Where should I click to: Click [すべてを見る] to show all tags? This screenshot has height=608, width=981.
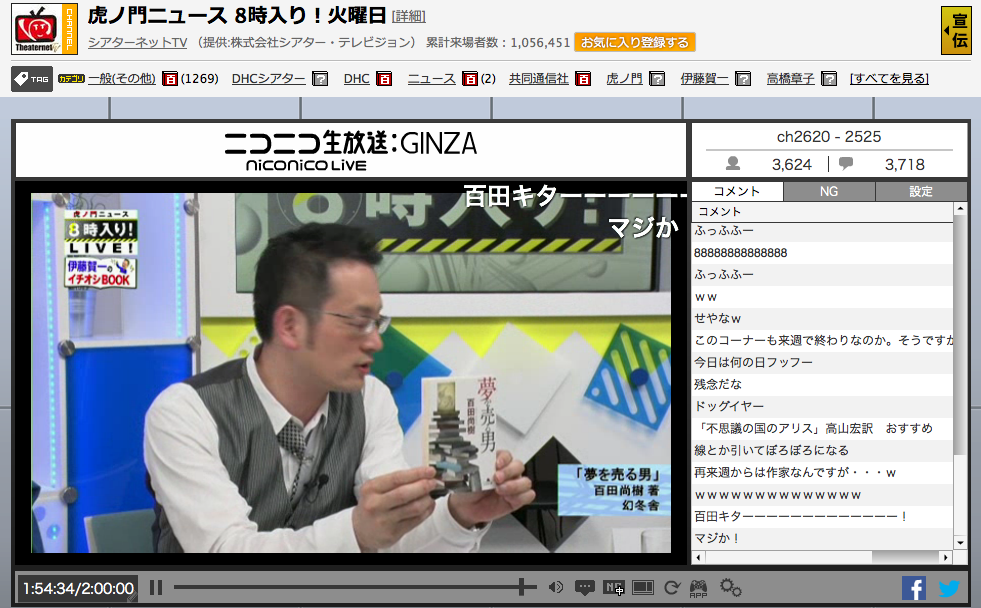(889, 79)
